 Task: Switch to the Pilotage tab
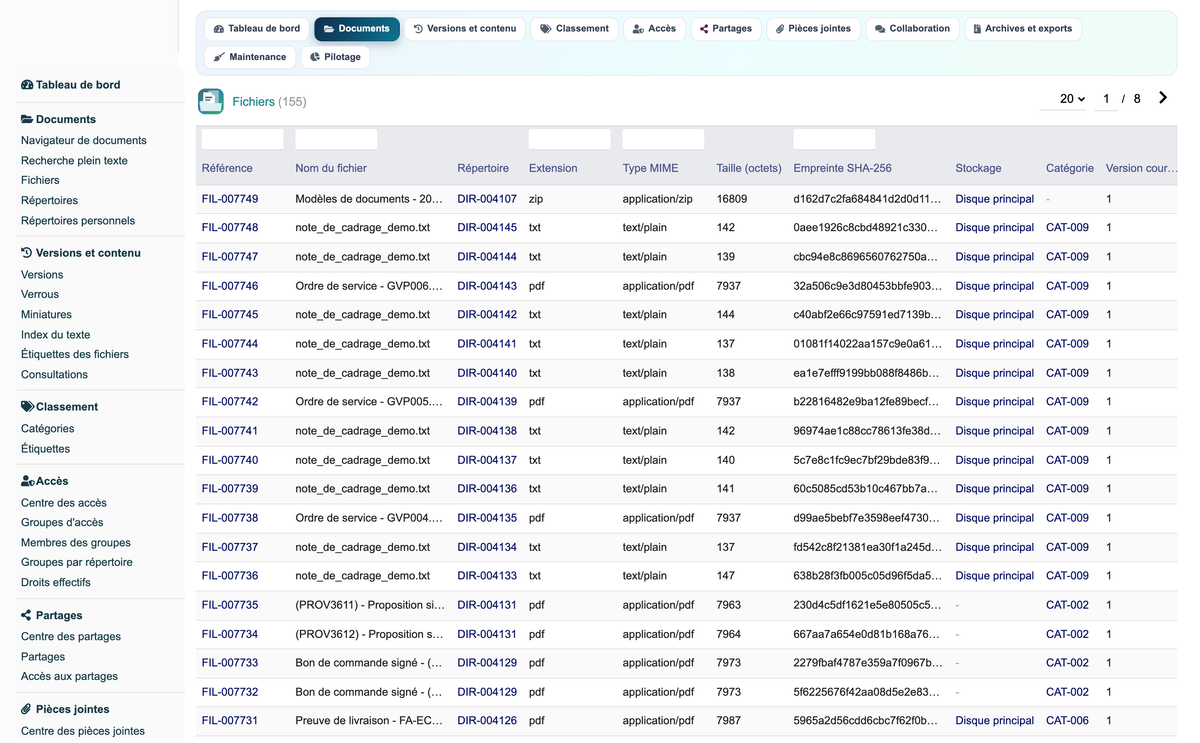click(x=335, y=57)
